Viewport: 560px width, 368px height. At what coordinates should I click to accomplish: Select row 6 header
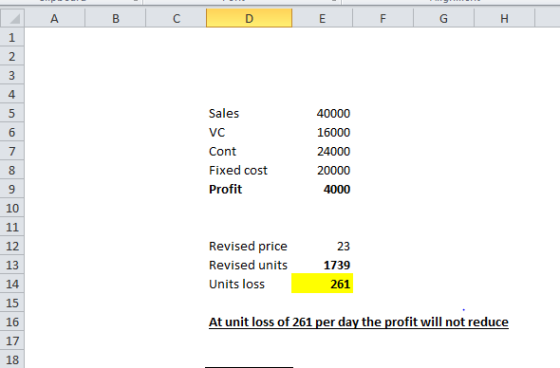pos(12,132)
